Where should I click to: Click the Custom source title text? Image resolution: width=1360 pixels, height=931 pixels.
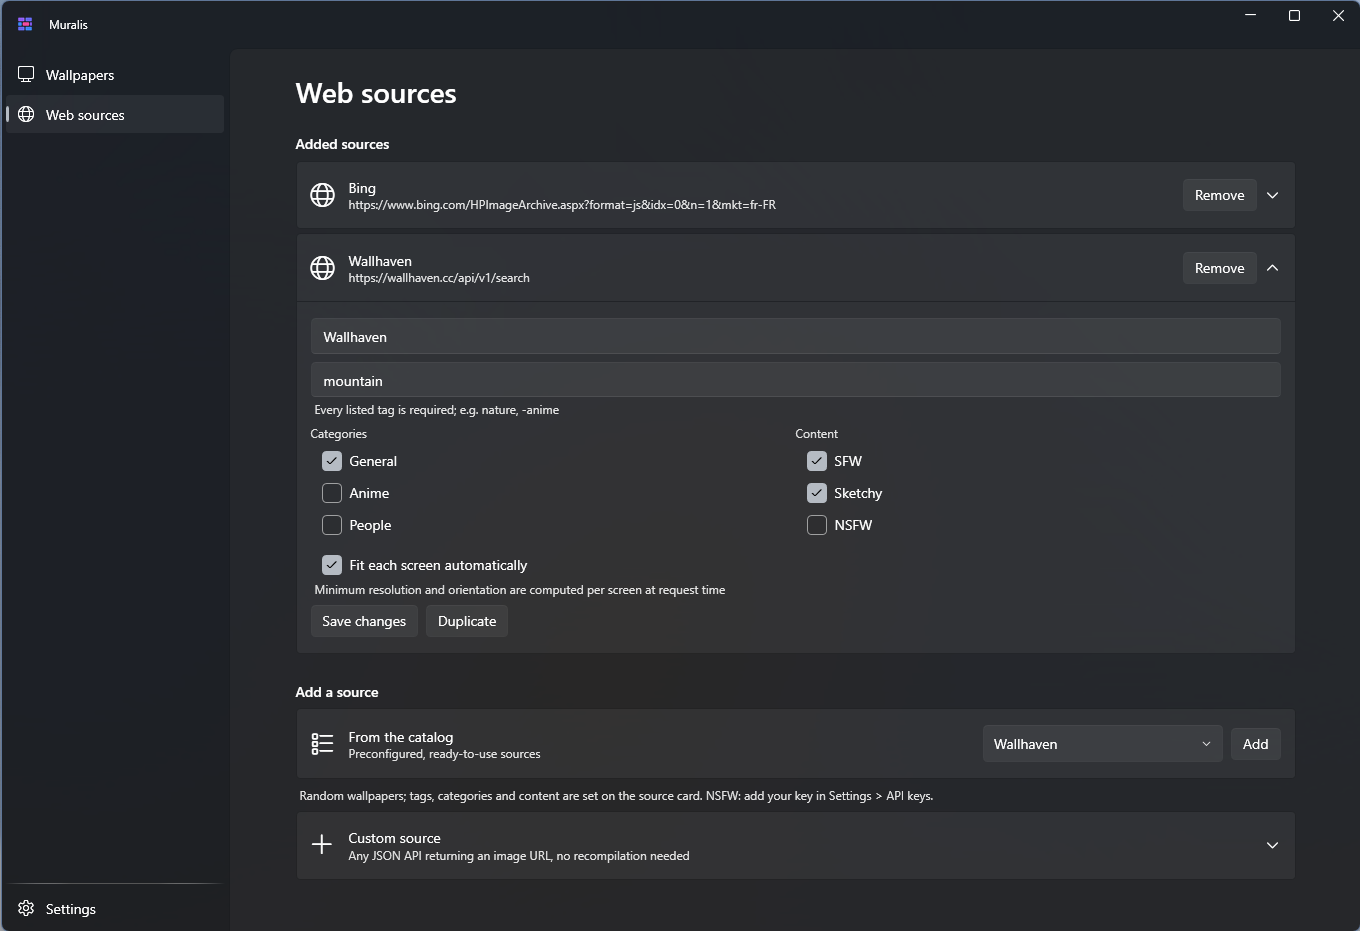click(x=394, y=838)
